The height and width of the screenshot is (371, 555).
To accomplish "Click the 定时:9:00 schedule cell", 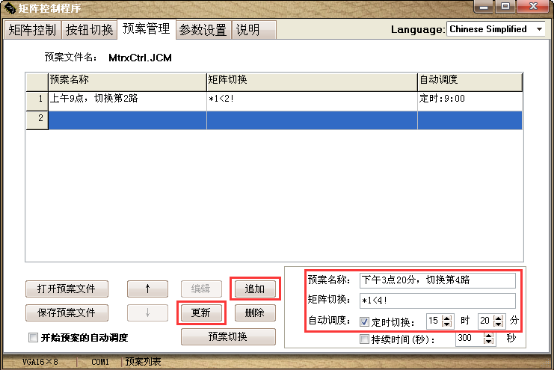I will [470, 101].
